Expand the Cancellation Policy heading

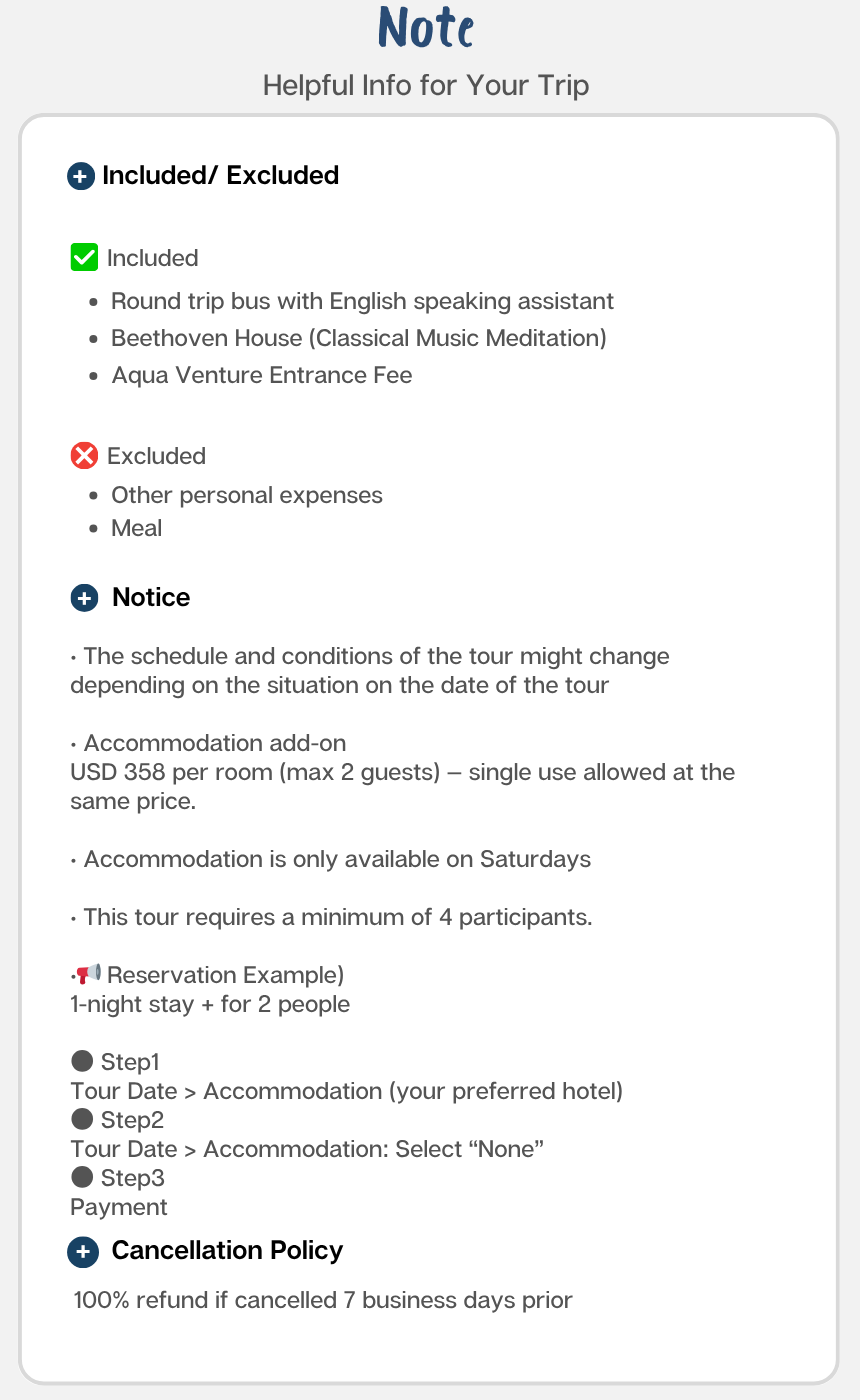[x=227, y=1250]
